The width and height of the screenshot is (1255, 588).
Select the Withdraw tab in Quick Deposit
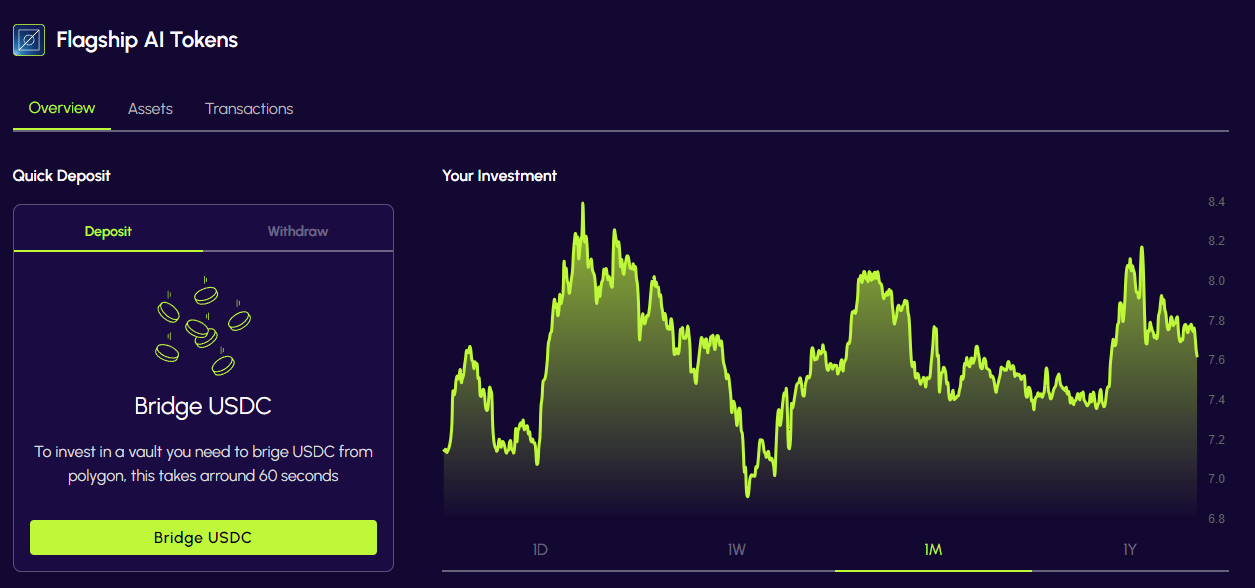tap(298, 231)
